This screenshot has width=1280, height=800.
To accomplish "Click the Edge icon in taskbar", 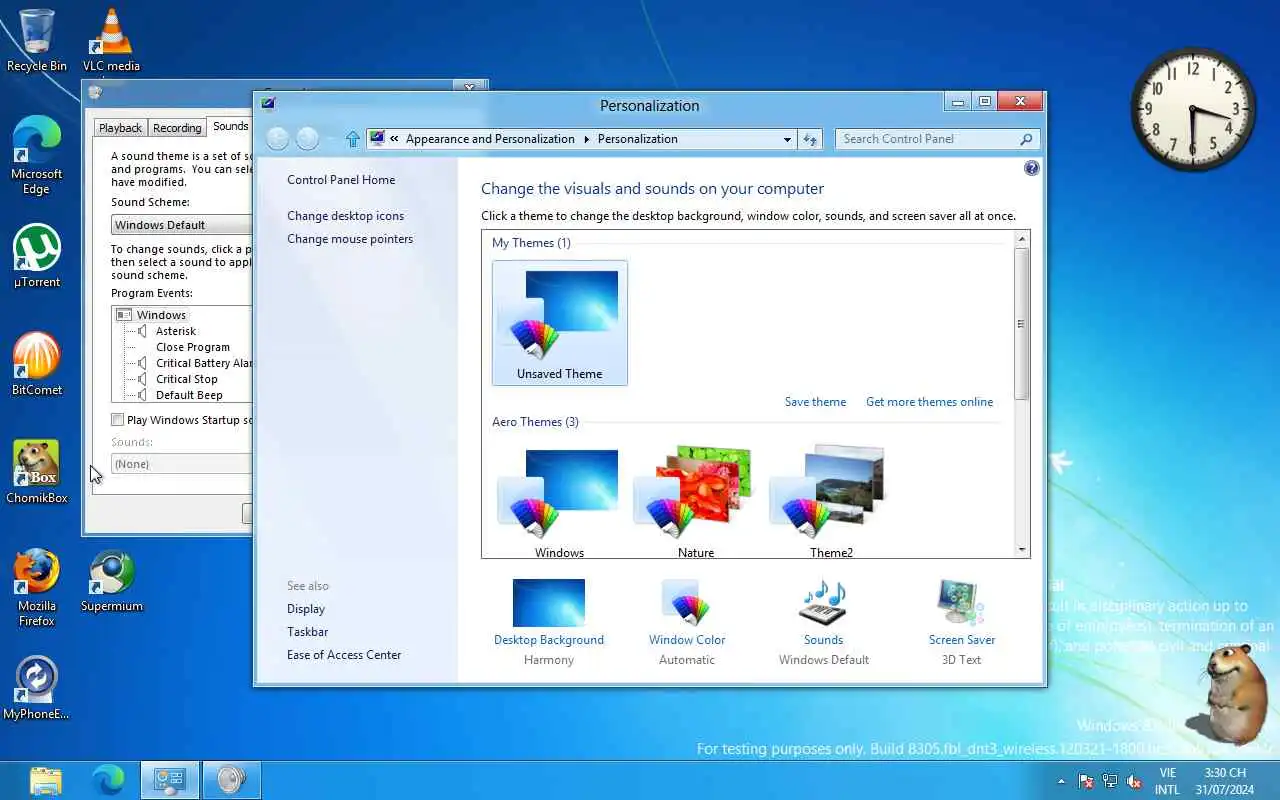I will 108,780.
